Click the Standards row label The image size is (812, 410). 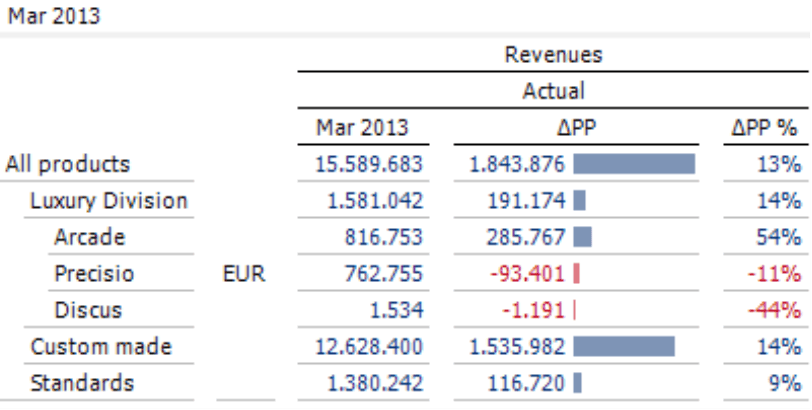tap(82, 383)
